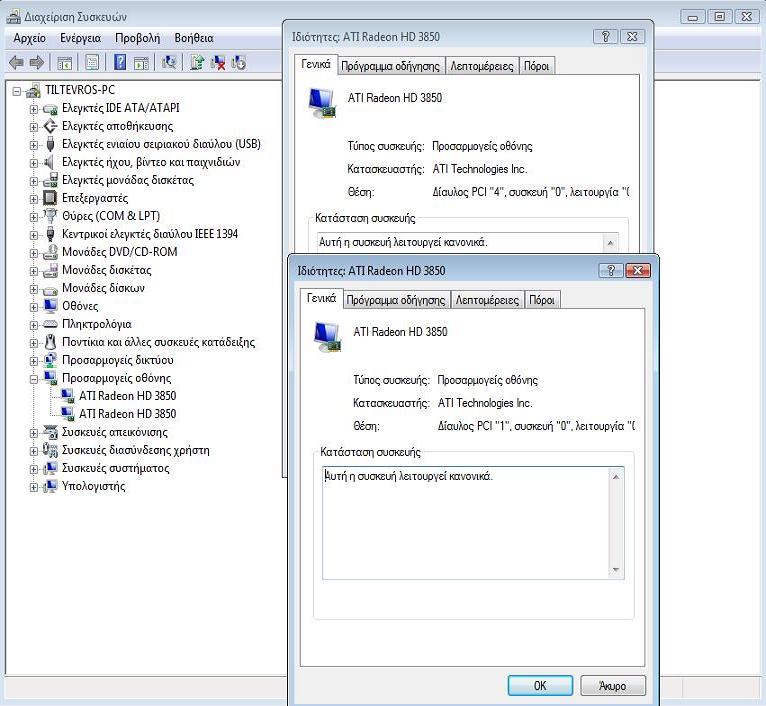Click the sound controllers speaker icon
766x706 pixels.
click(x=49, y=162)
